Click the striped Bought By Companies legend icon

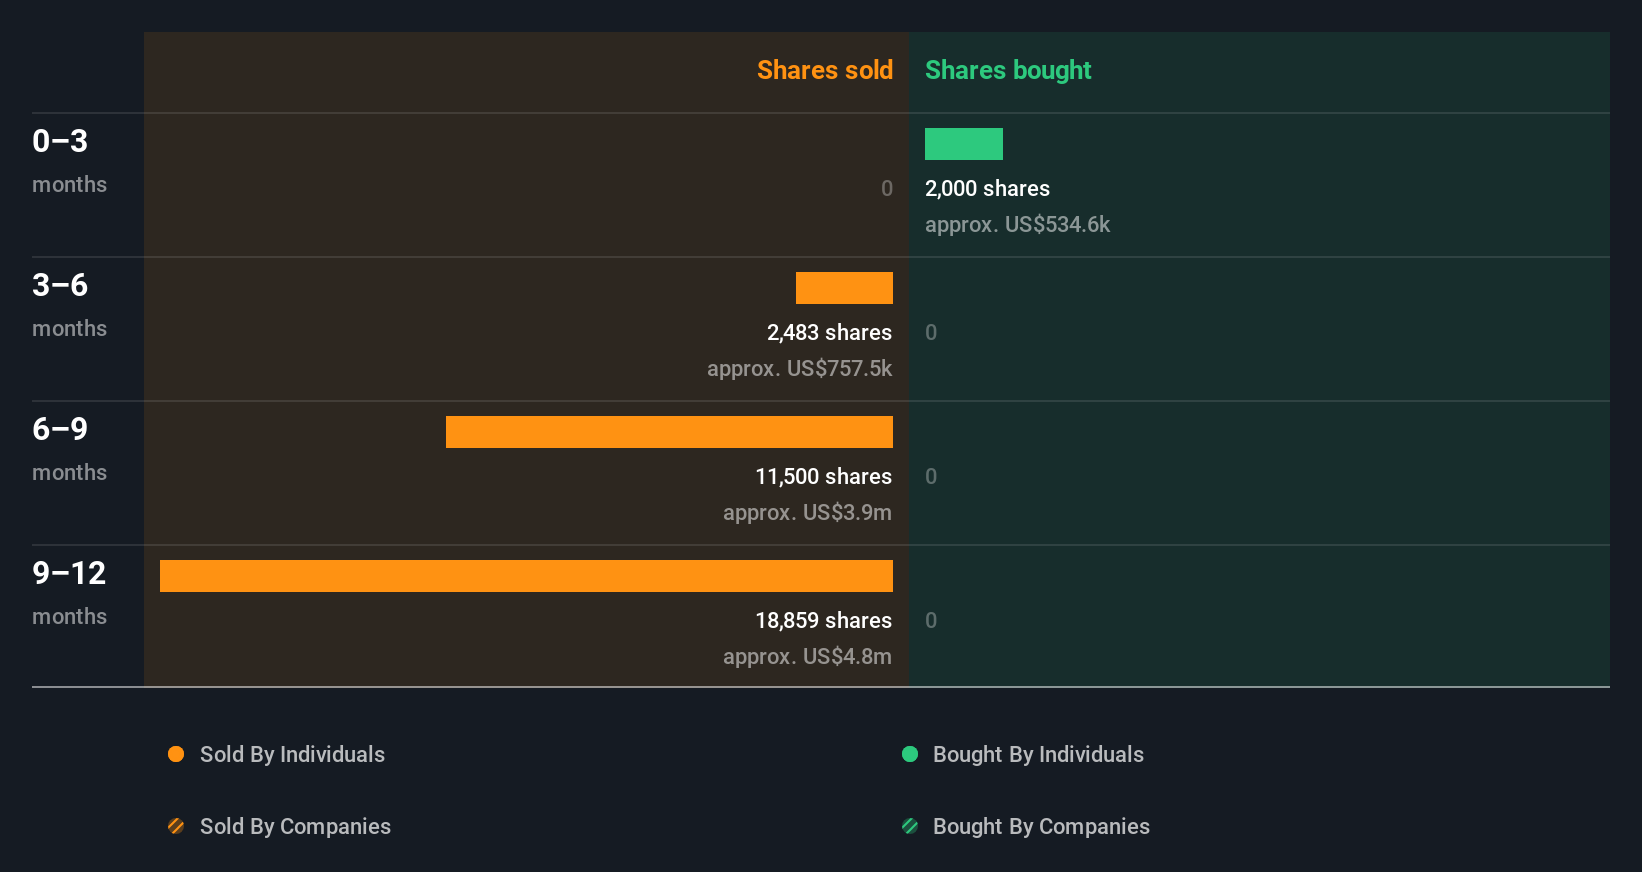click(910, 826)
